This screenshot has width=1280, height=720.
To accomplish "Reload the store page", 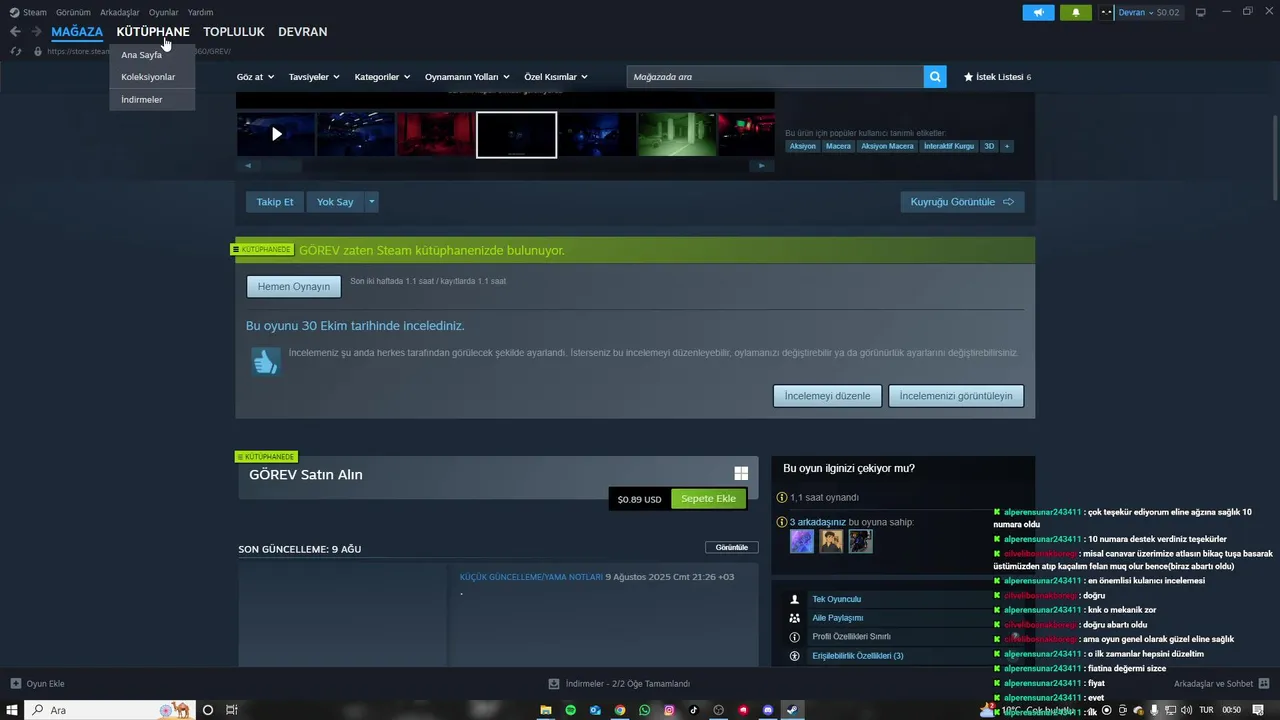I will [x=16, y=51].
